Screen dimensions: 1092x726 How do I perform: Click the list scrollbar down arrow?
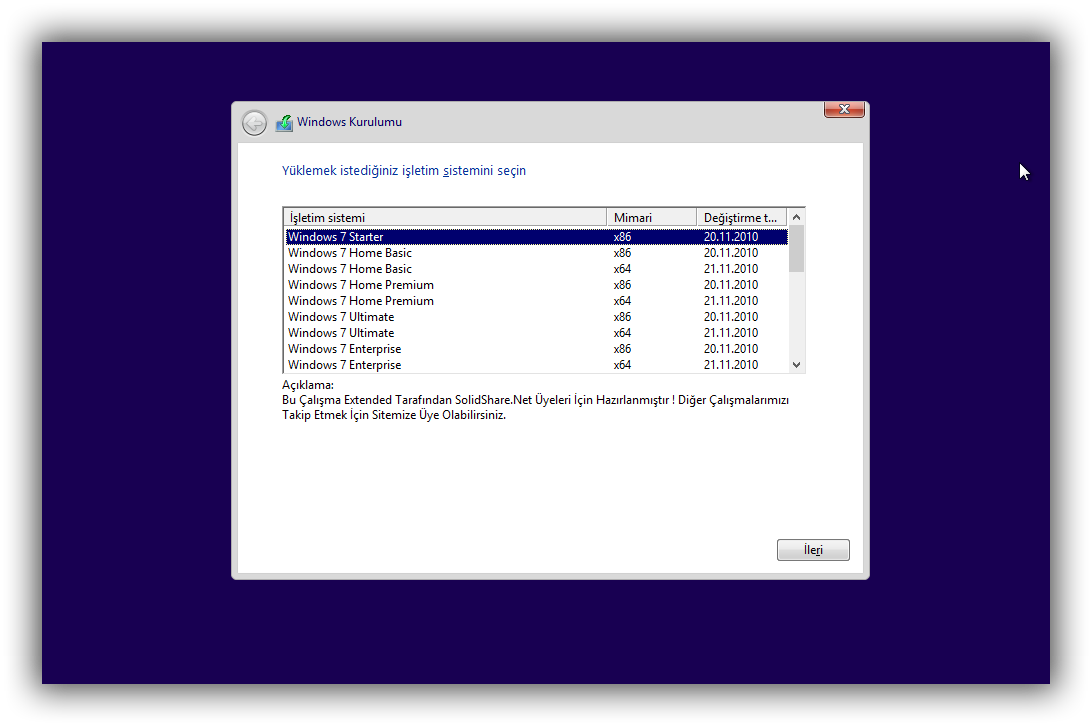[796, 364]
